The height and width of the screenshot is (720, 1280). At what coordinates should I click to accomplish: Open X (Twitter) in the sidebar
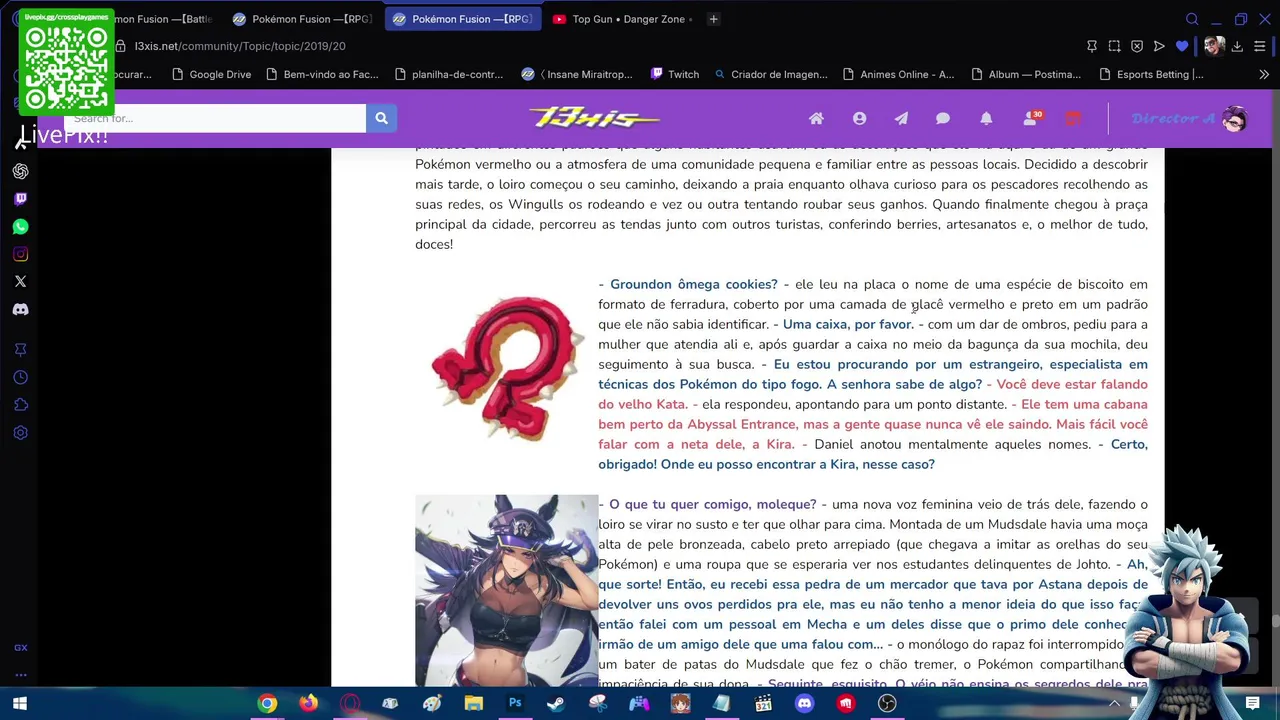click(x=20, y=282)
